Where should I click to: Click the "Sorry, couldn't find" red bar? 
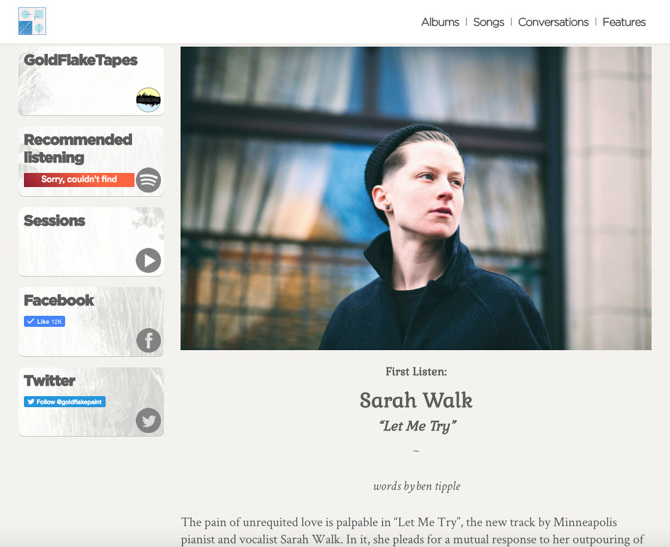click(79, 179)
